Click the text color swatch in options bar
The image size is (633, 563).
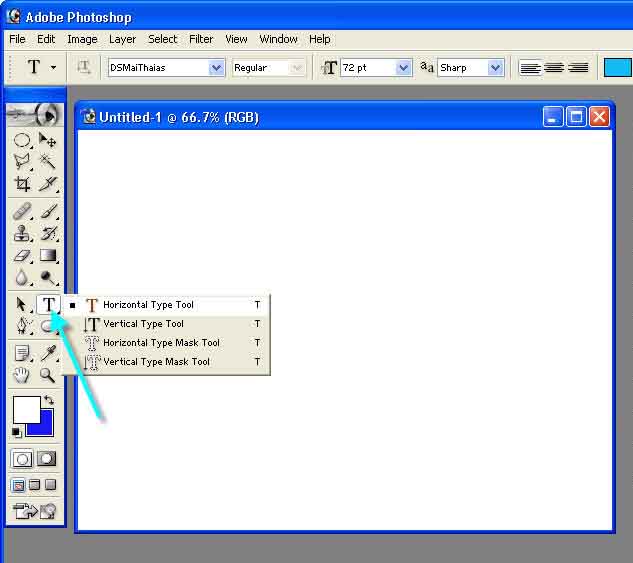click(x=618, y=67)
